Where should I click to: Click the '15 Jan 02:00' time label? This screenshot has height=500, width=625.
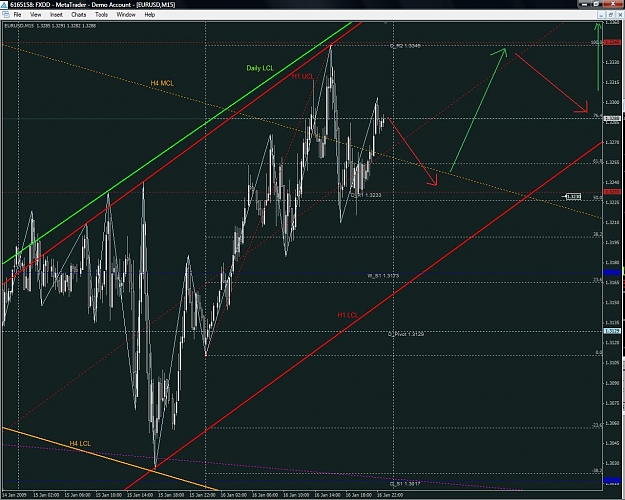click(46, 495)
